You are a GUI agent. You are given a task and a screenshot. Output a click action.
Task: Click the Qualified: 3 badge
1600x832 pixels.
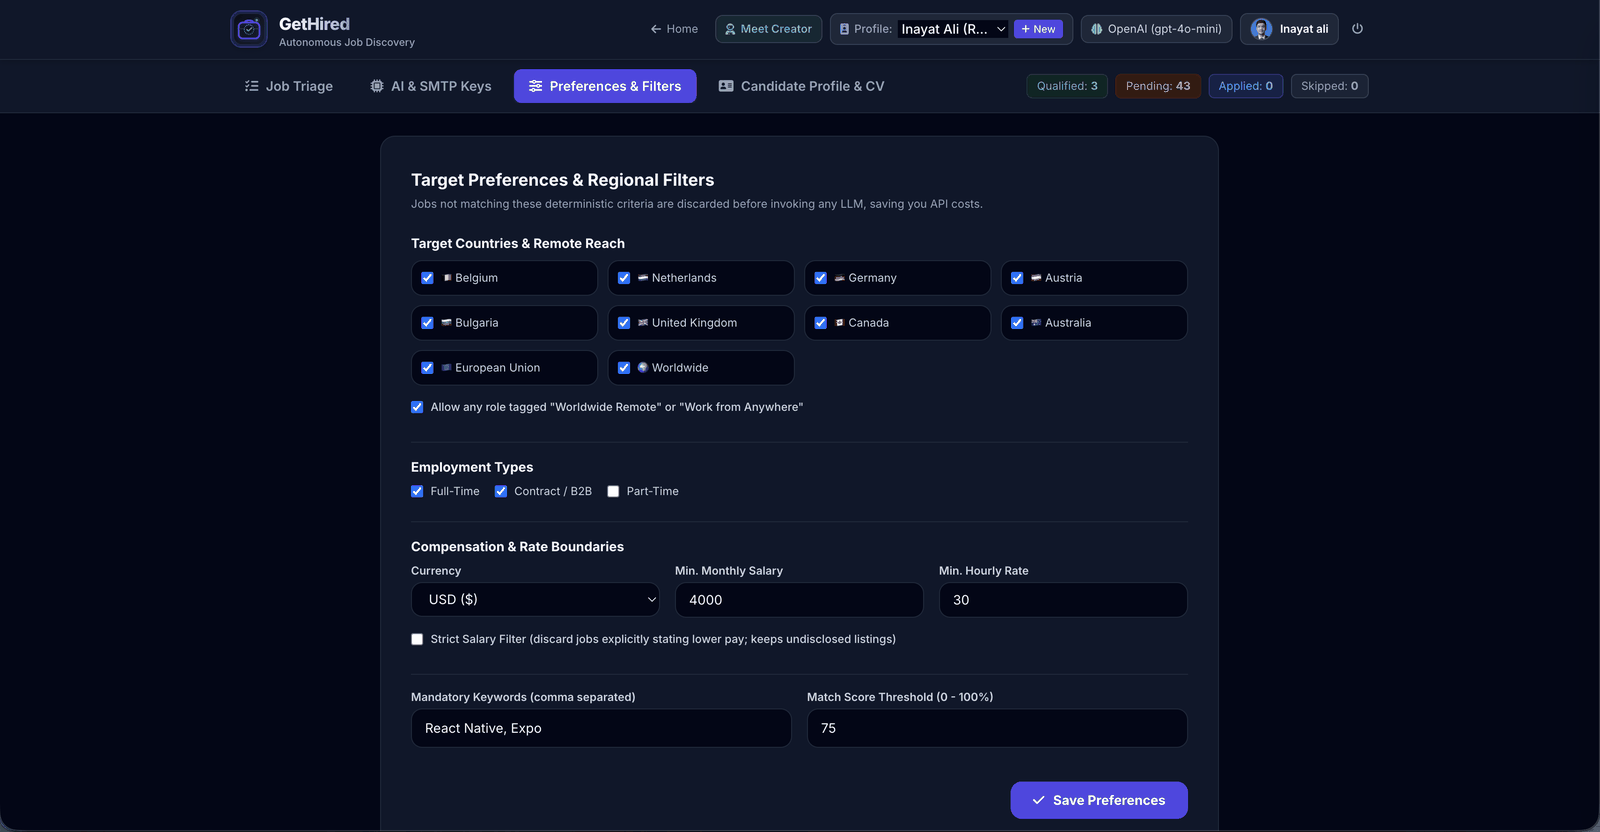[1067, 86]
